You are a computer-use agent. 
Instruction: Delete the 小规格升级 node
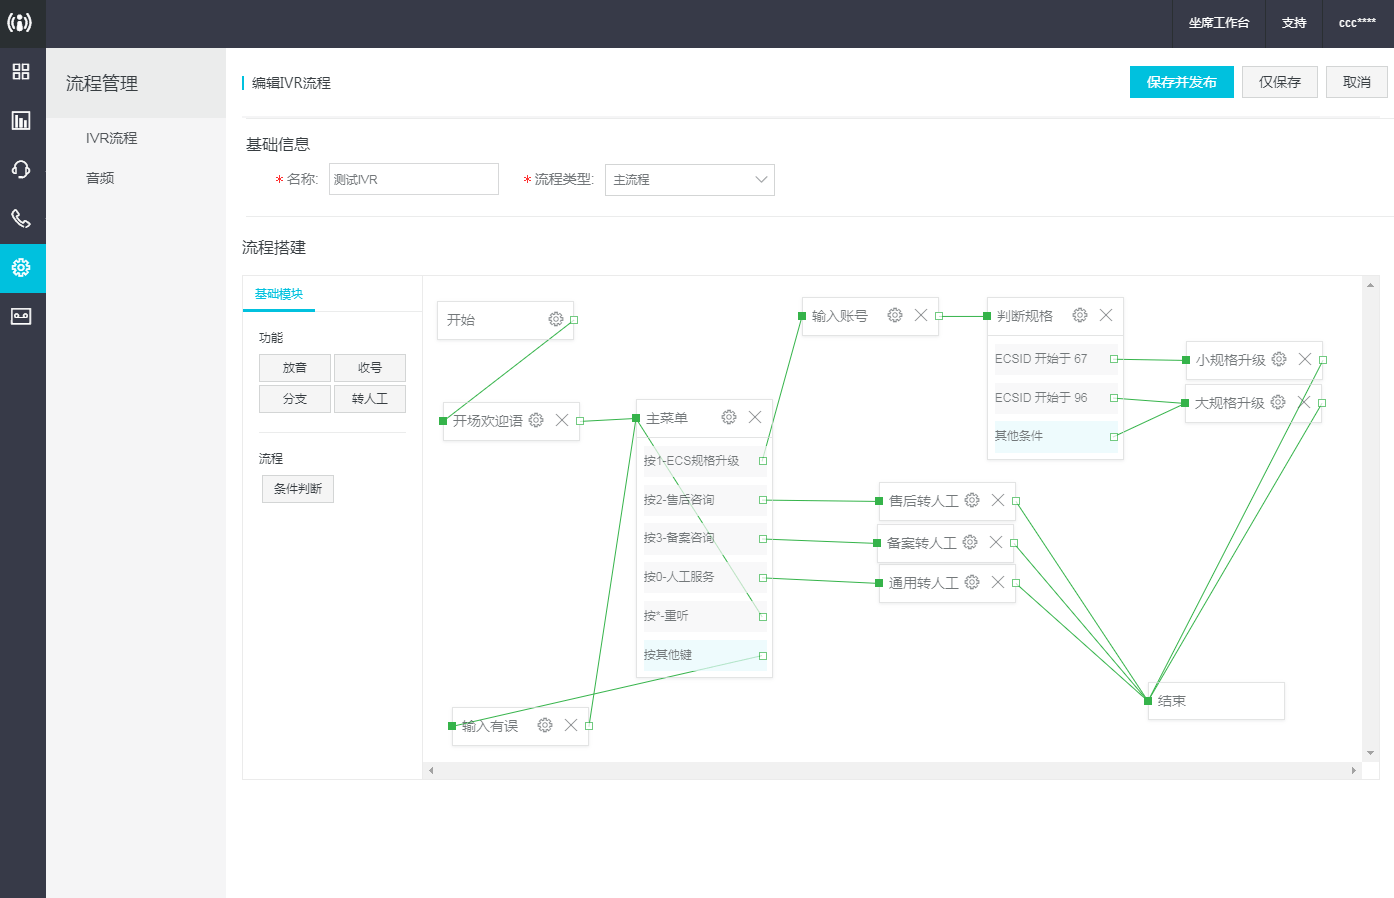pos(1305,359)
